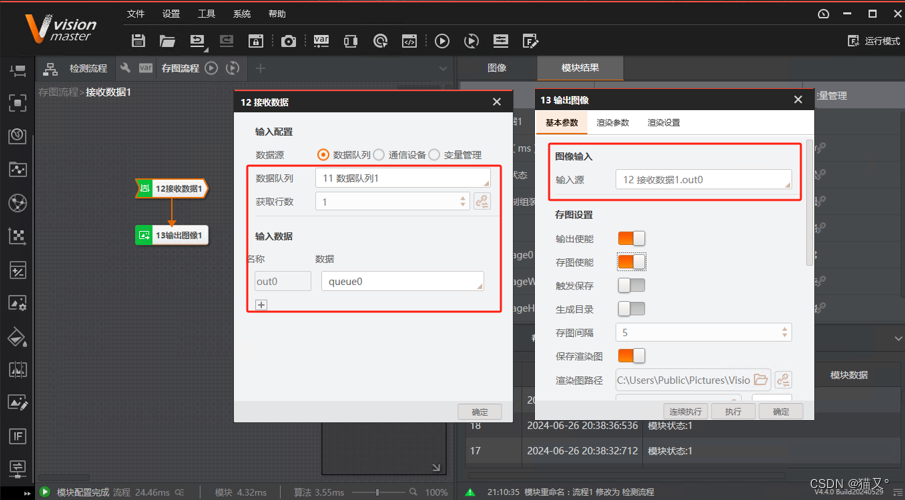The height and width of the screenshot is (500, 905).
Task: Open the 数据队列 dropdown showing 11 数据队列1
Action: click(x=403, y=178)
